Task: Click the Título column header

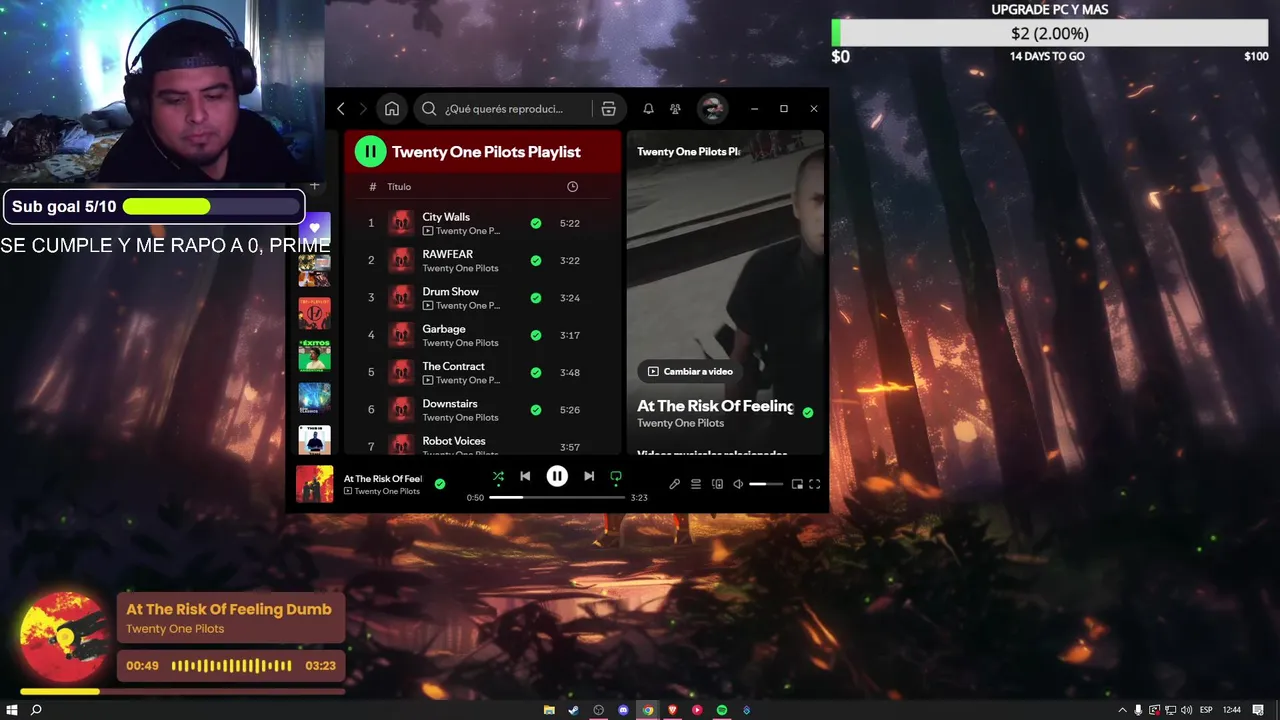Action: (399, 187)
